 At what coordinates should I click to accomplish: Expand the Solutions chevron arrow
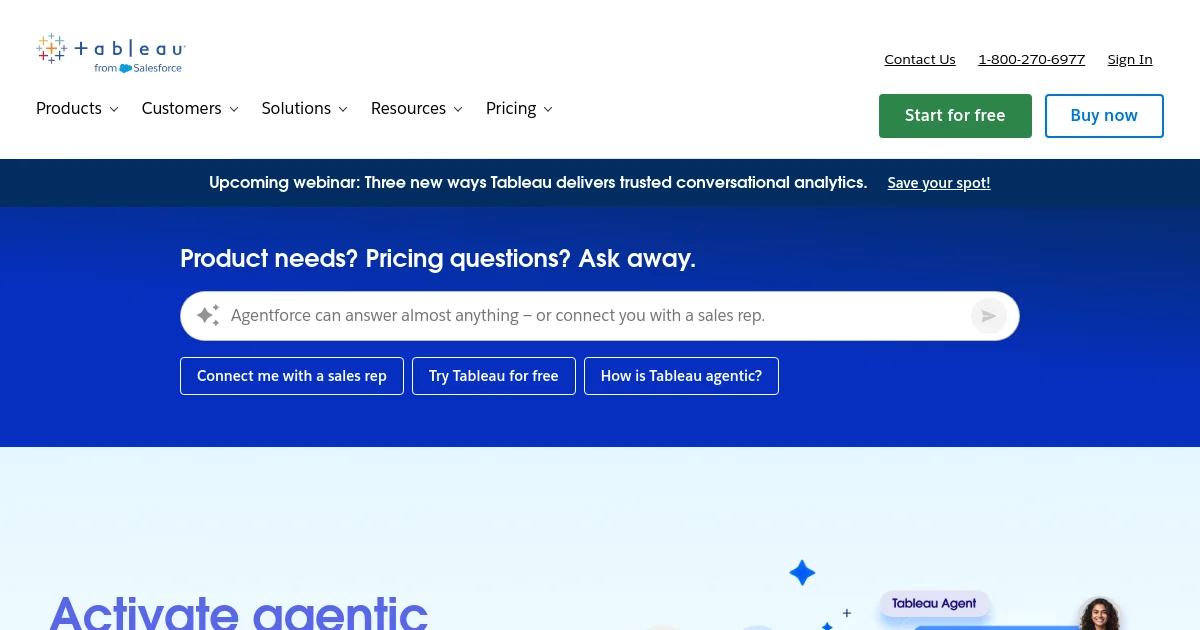[343, 109]
